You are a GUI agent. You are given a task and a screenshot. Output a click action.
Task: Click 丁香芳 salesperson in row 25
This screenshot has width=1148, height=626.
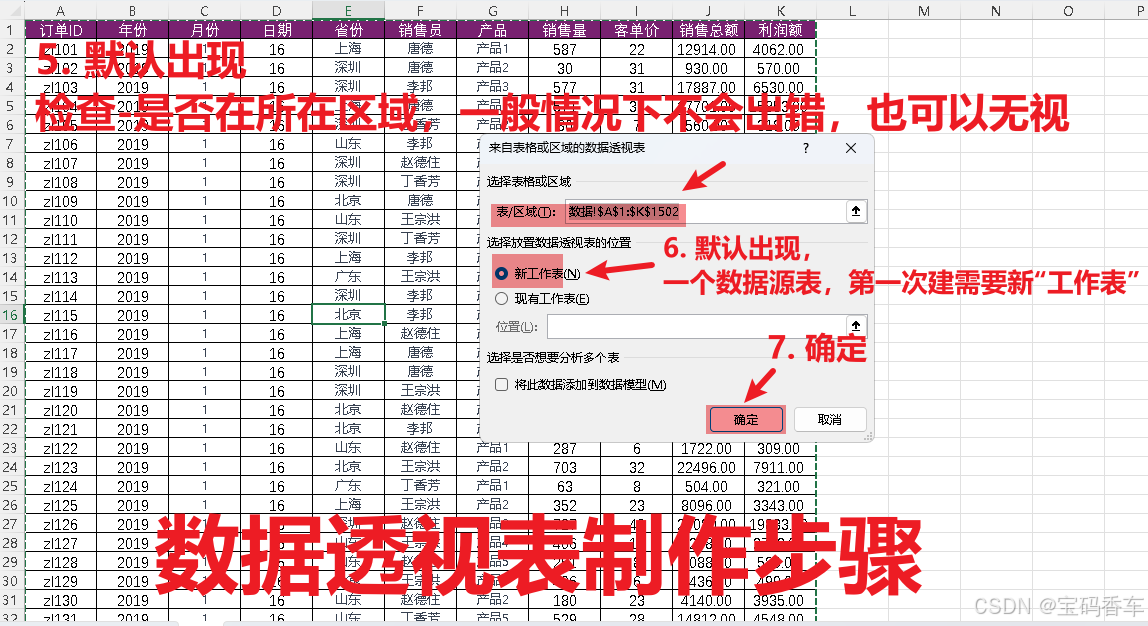[420, 486]
